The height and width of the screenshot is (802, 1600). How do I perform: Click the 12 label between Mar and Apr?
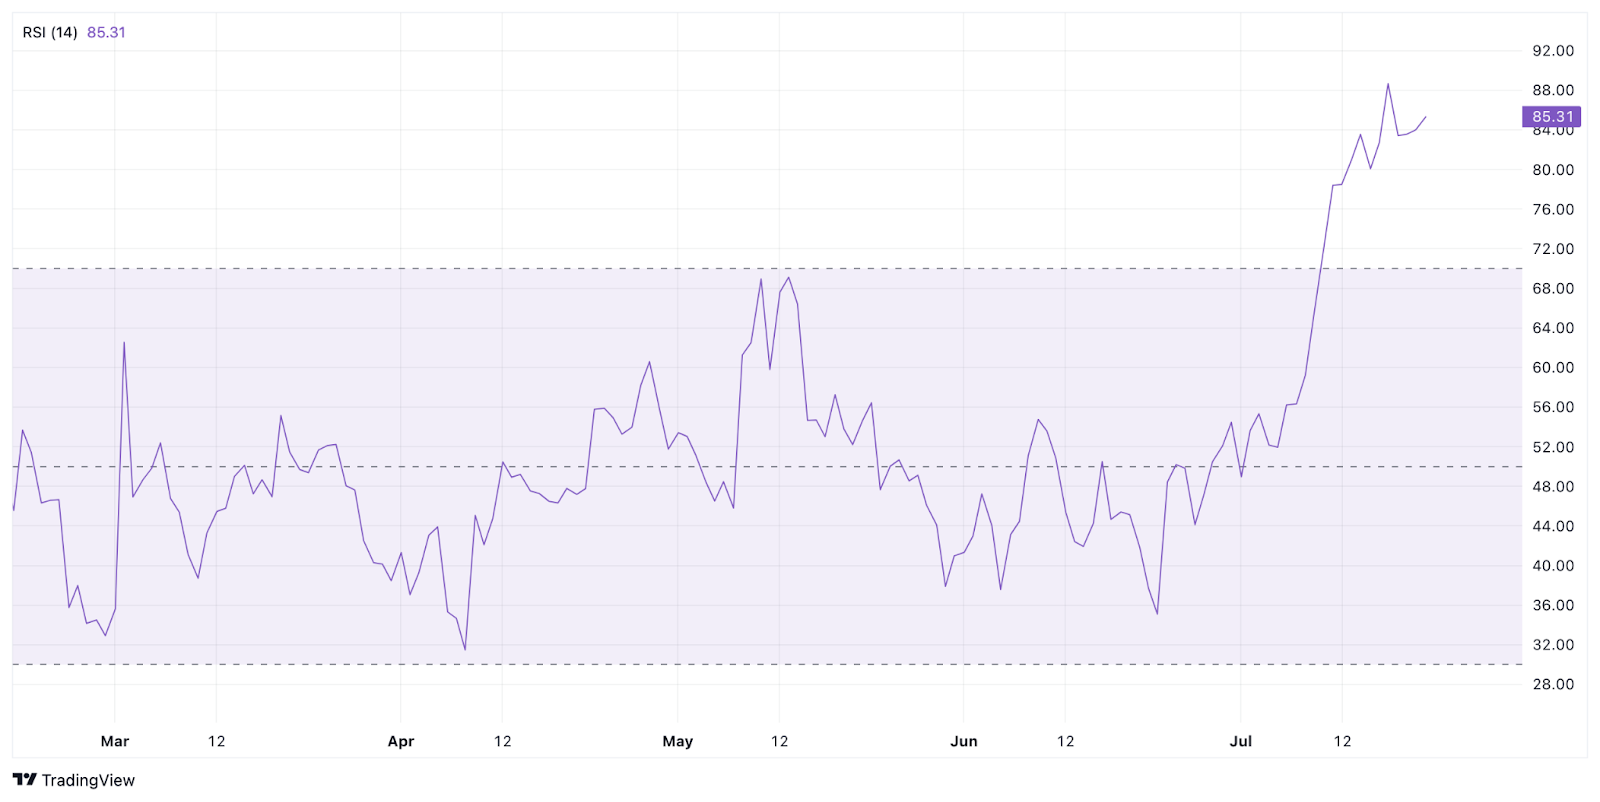pyautogui.click(x=217, y=741)
